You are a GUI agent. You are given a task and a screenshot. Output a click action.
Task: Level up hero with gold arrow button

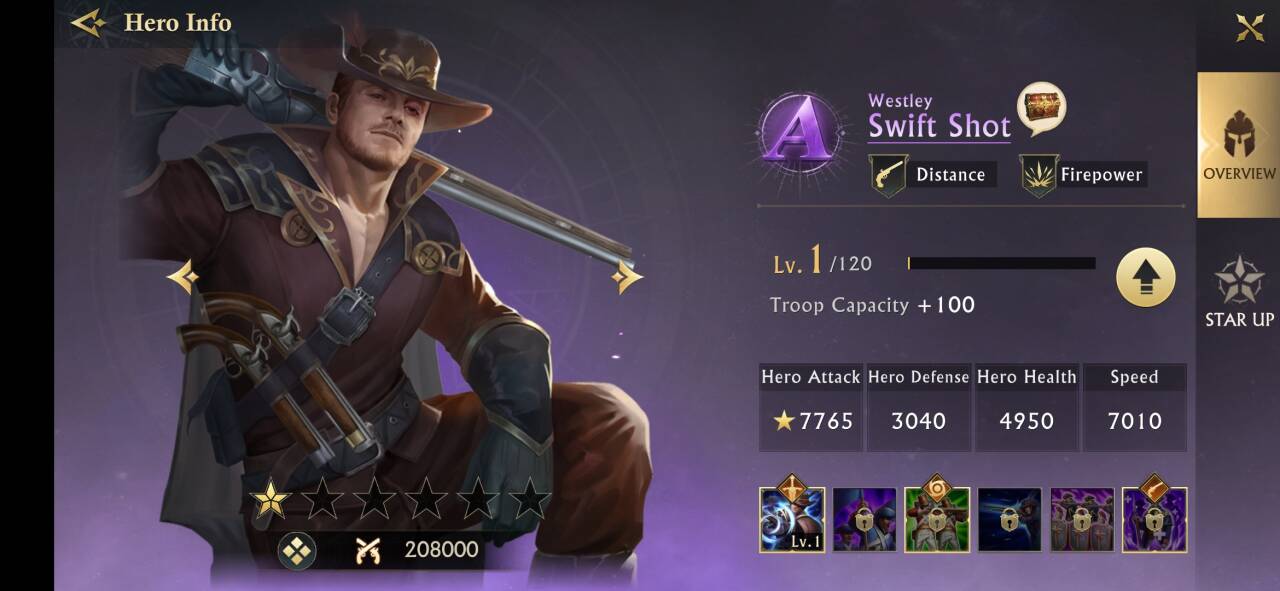coord(1146,277)
